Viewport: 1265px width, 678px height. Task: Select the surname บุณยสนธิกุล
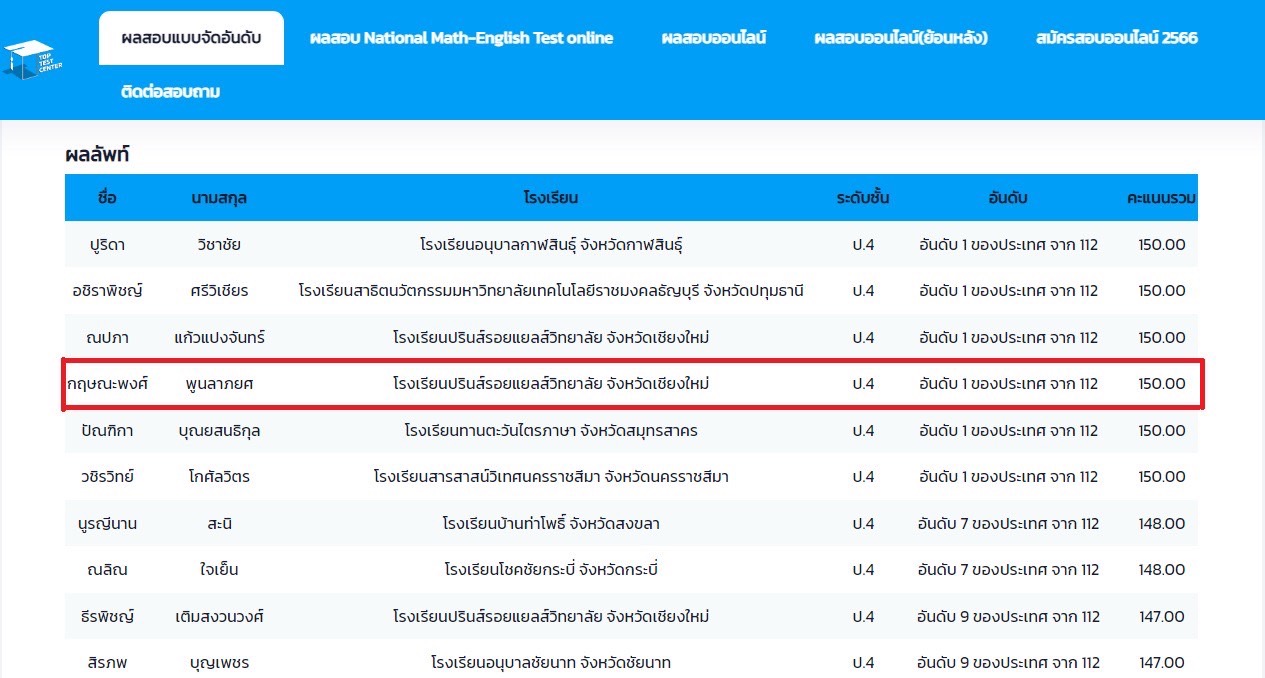[219, 430]
